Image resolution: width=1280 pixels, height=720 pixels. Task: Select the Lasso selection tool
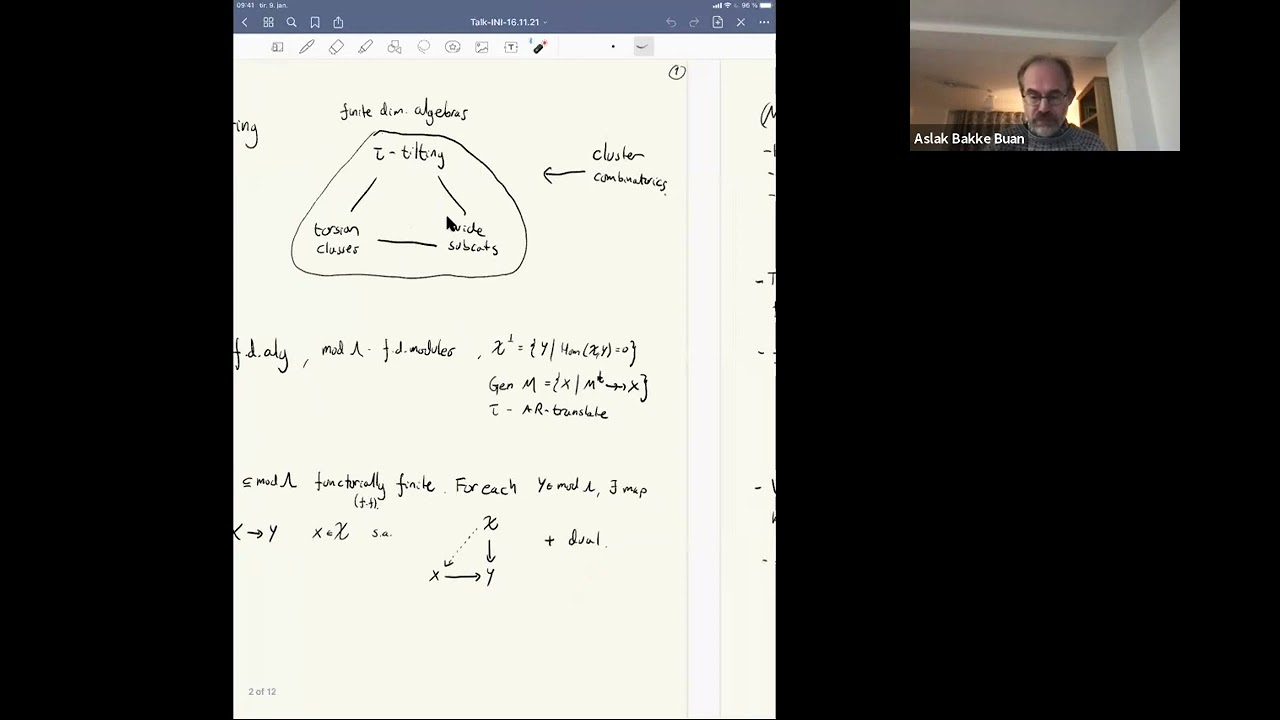(423, 47)
